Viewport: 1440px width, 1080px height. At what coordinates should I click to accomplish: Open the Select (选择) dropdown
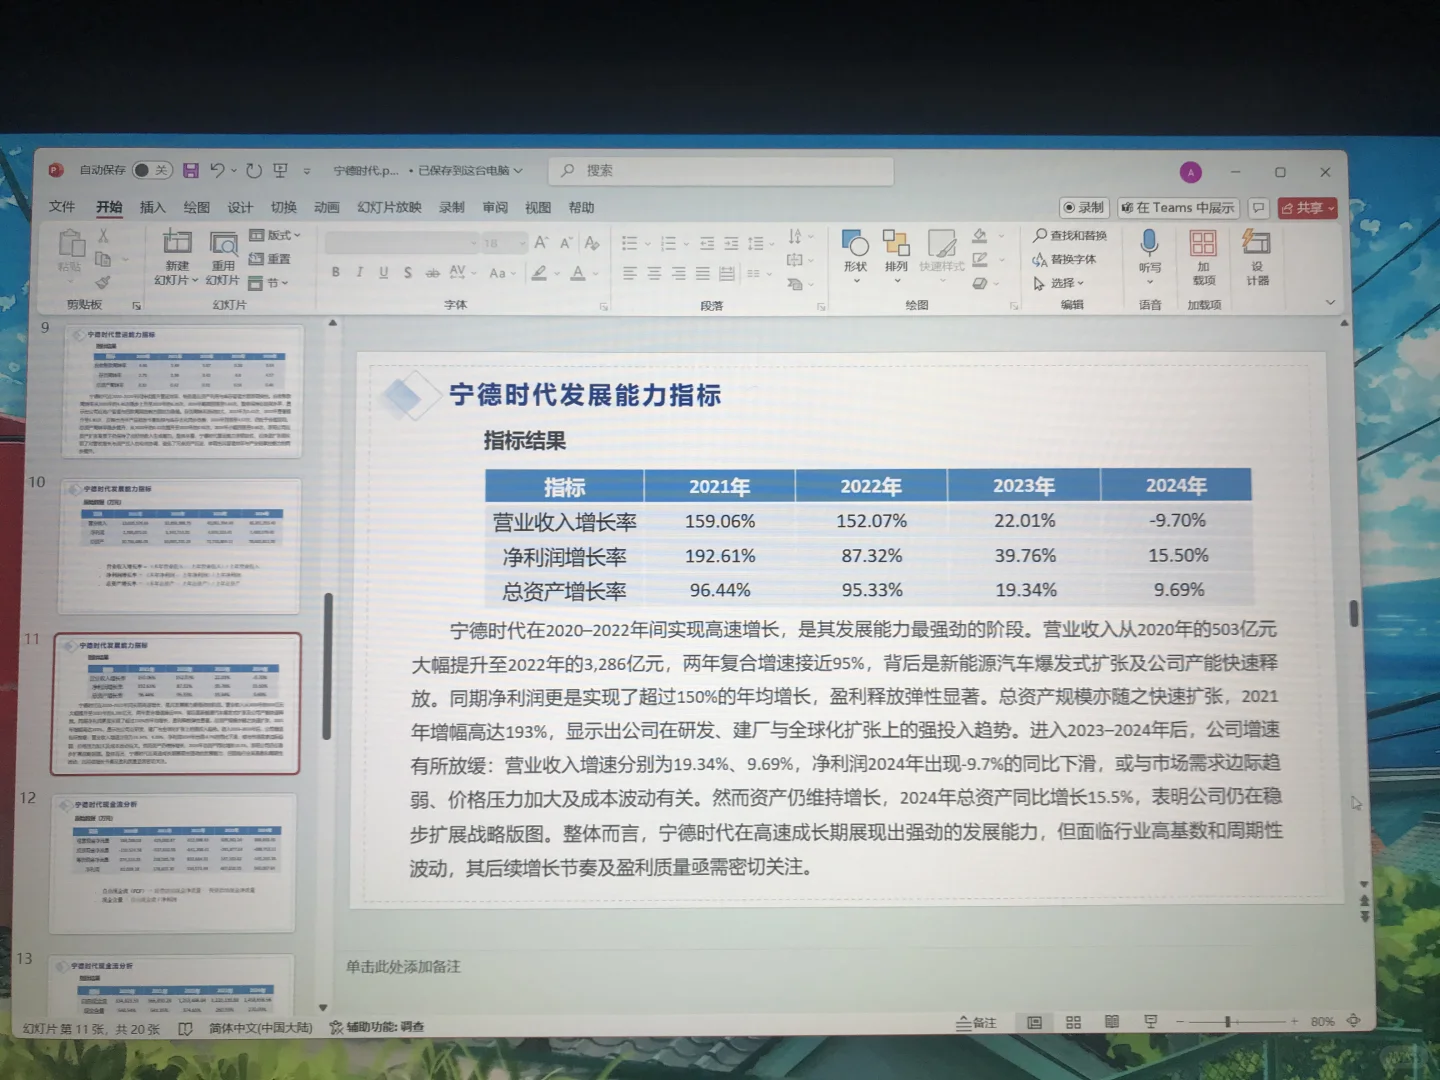click(1058, 283)
